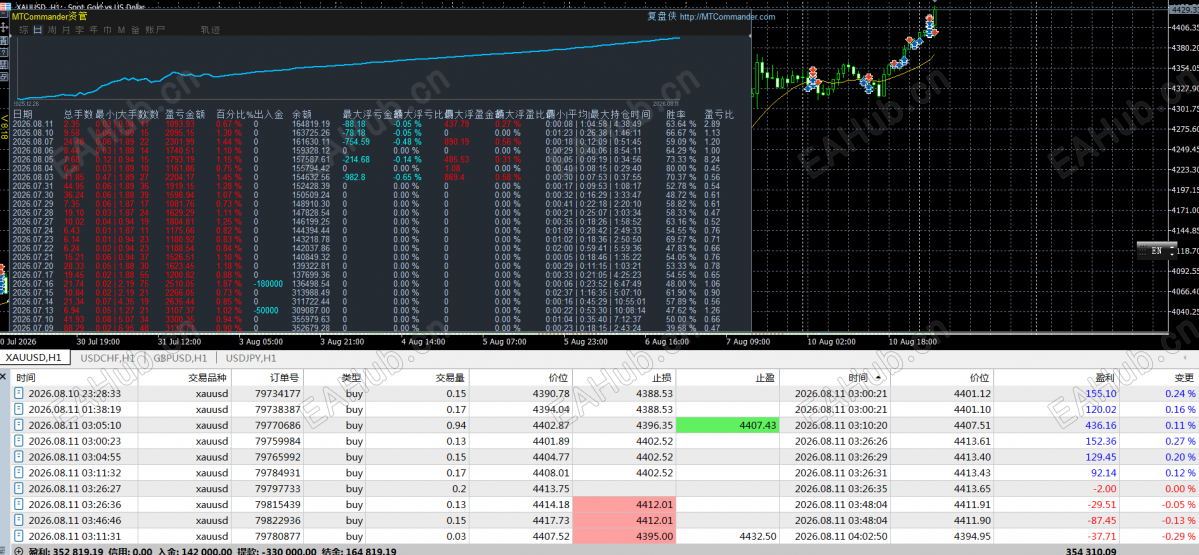1199x555 pixels.
Task: Open the http://MTCommander.com link
Action: tap(727, 17)
